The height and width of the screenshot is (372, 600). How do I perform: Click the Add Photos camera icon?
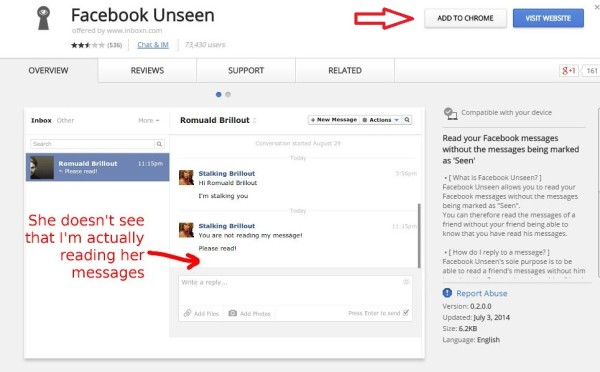coord(232,313)
